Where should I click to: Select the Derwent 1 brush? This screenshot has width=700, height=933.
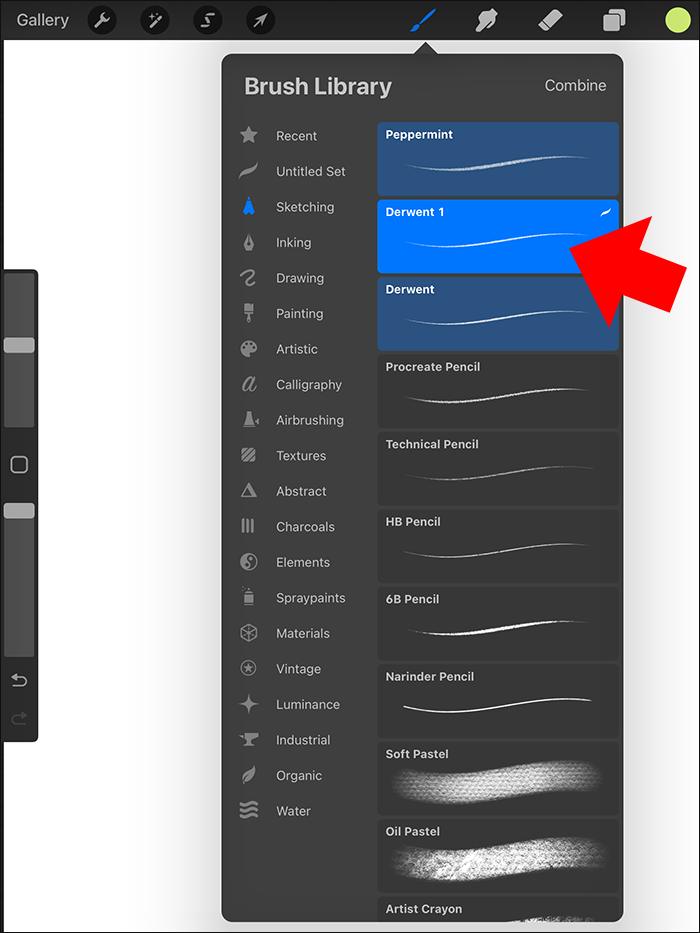point(498,236)
